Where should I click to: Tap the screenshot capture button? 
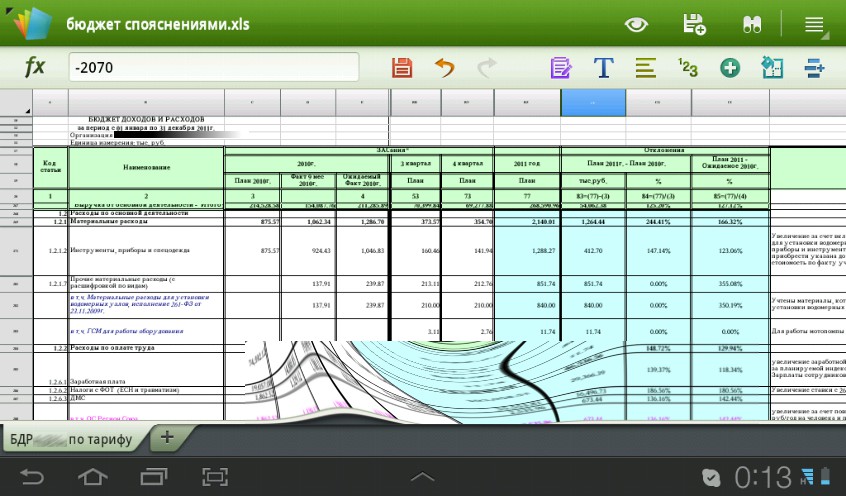point(215,477)
